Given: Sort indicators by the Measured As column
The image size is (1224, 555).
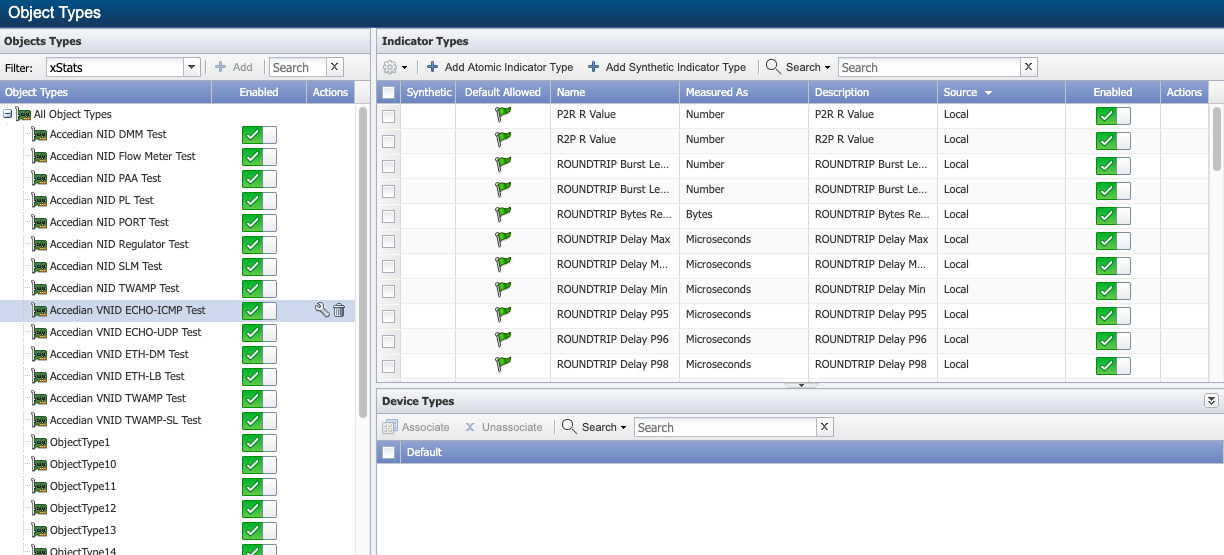Looking at the screenshot, I should coord(744,92).
